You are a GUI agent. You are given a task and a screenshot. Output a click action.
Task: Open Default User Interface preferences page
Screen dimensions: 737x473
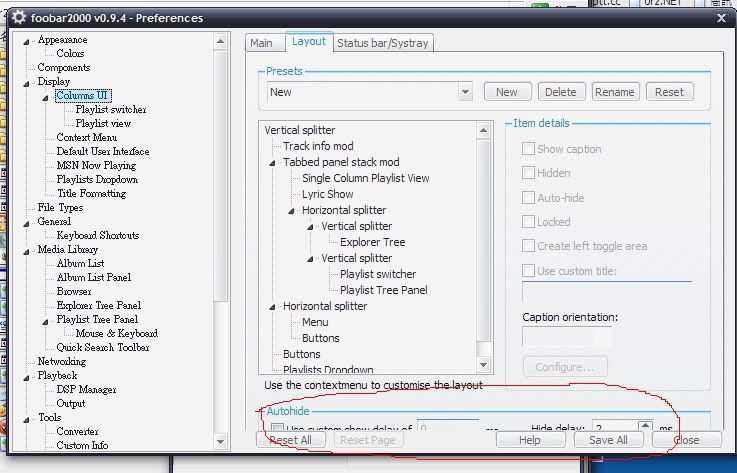pyautogui.click(x=103, y=151)
